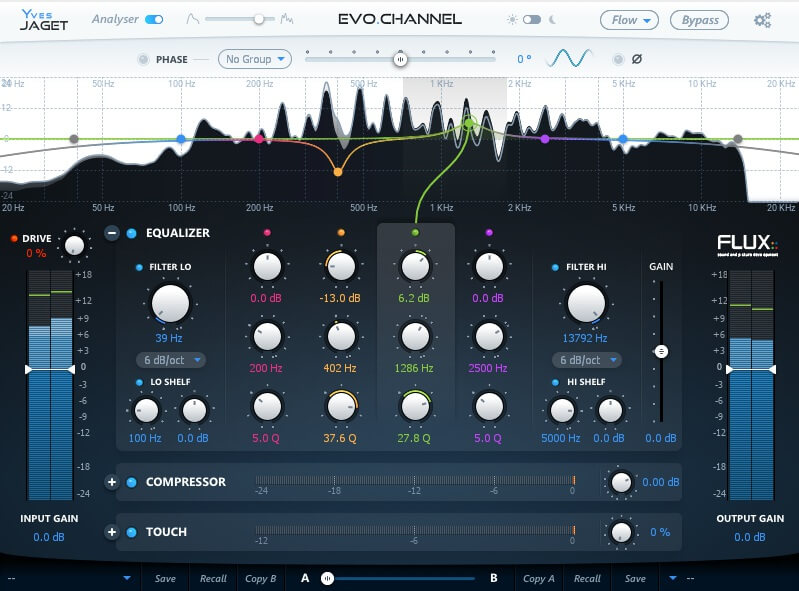
Task: Collapse the EQUALIZER section
Action: coord(112,233)
